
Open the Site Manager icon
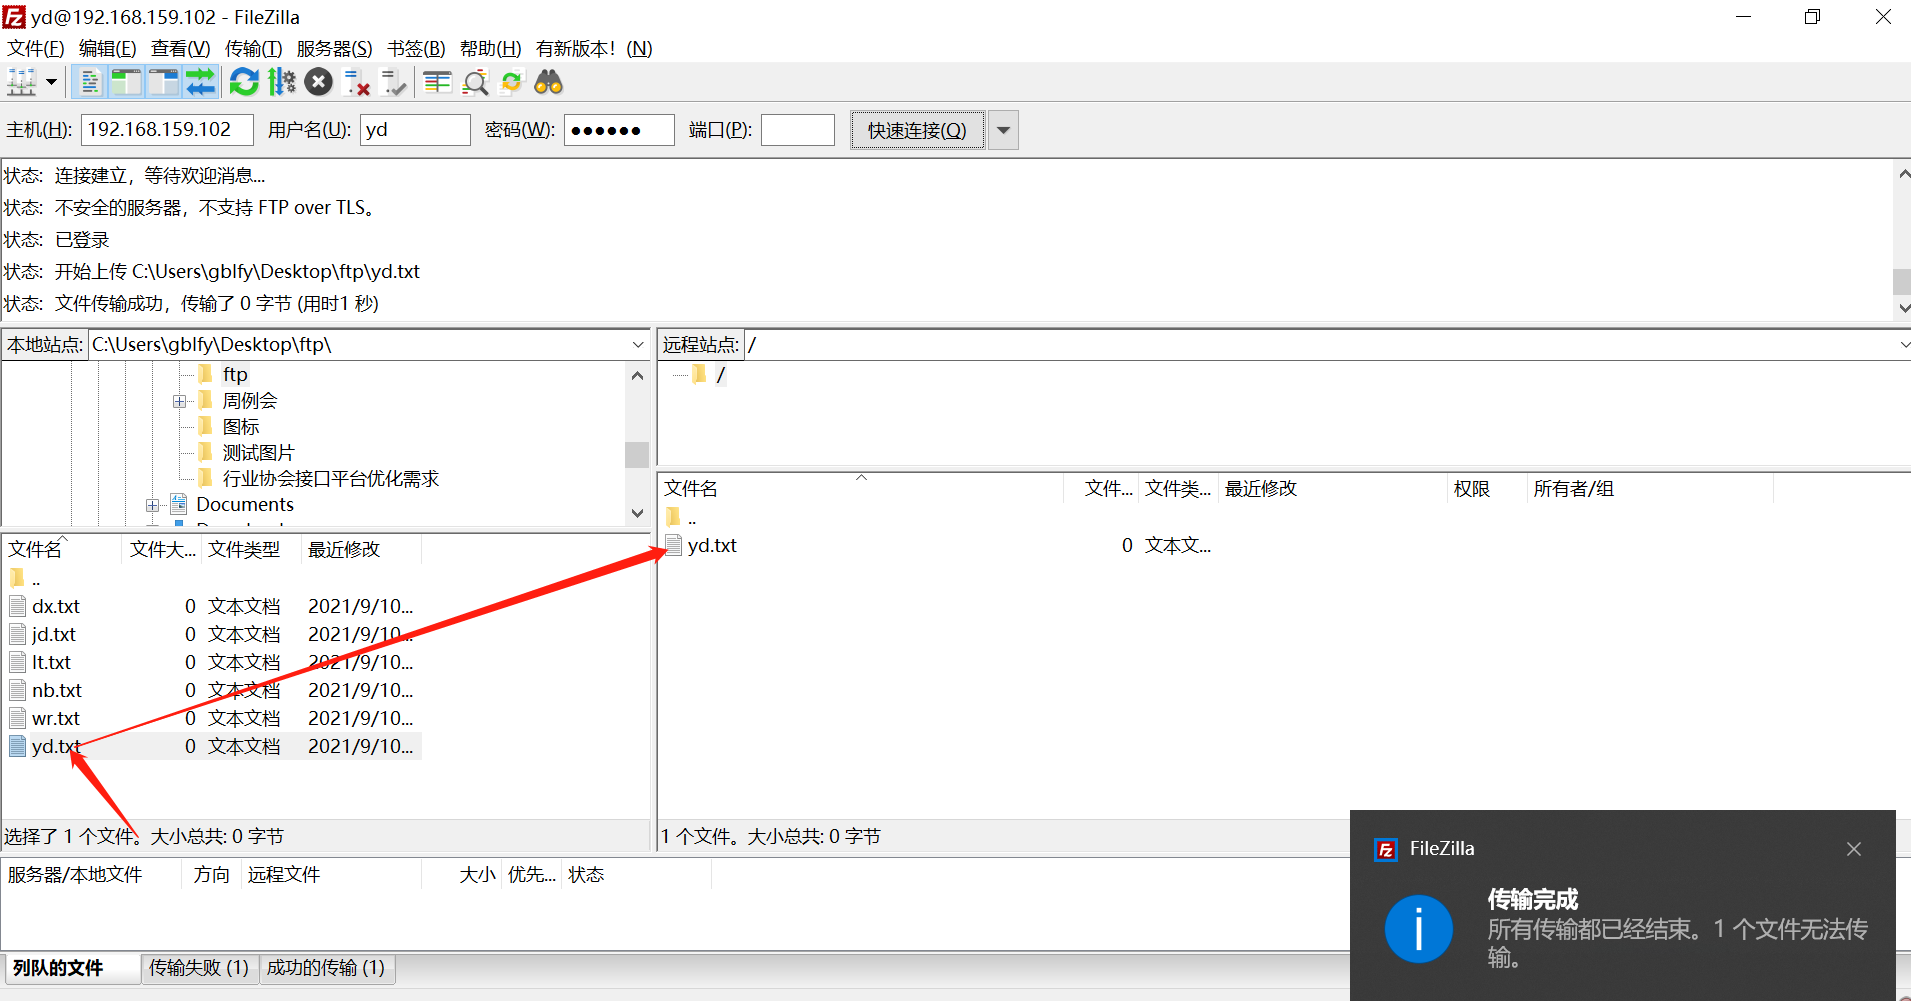pyautogui.click(x=22, y=82)
